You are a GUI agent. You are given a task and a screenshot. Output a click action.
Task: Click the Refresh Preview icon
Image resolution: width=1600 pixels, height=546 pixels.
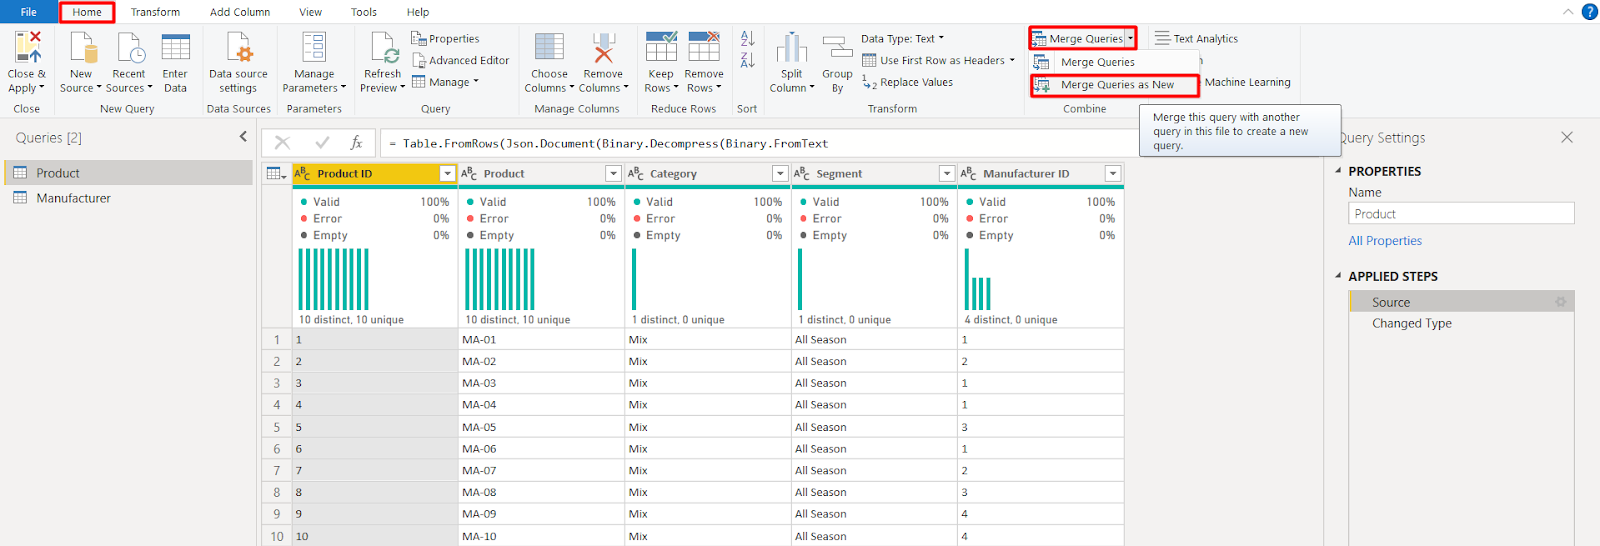383,48
